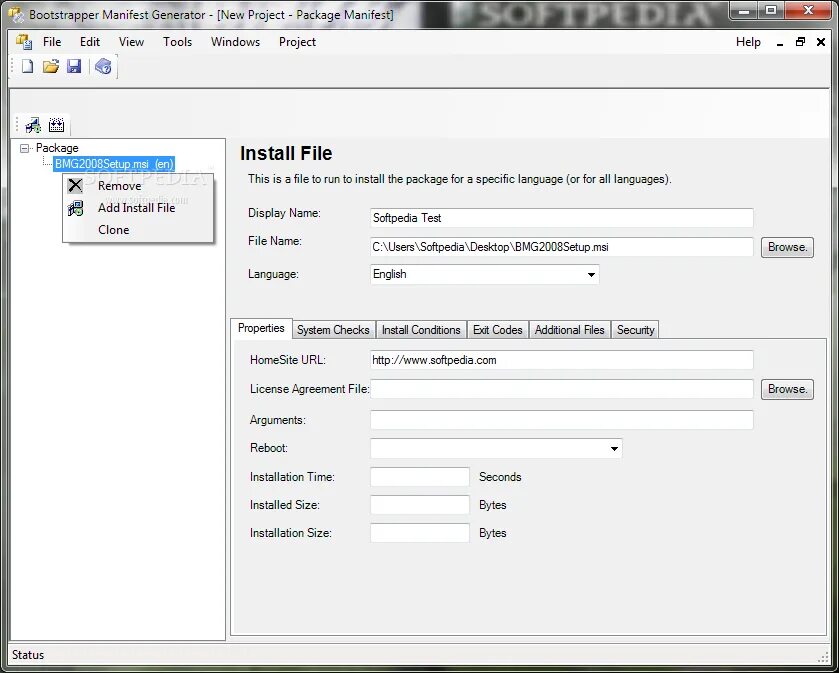This screenshot has width=839, height=673.
Task: Click the Display Name field
Action: [562, 218]
